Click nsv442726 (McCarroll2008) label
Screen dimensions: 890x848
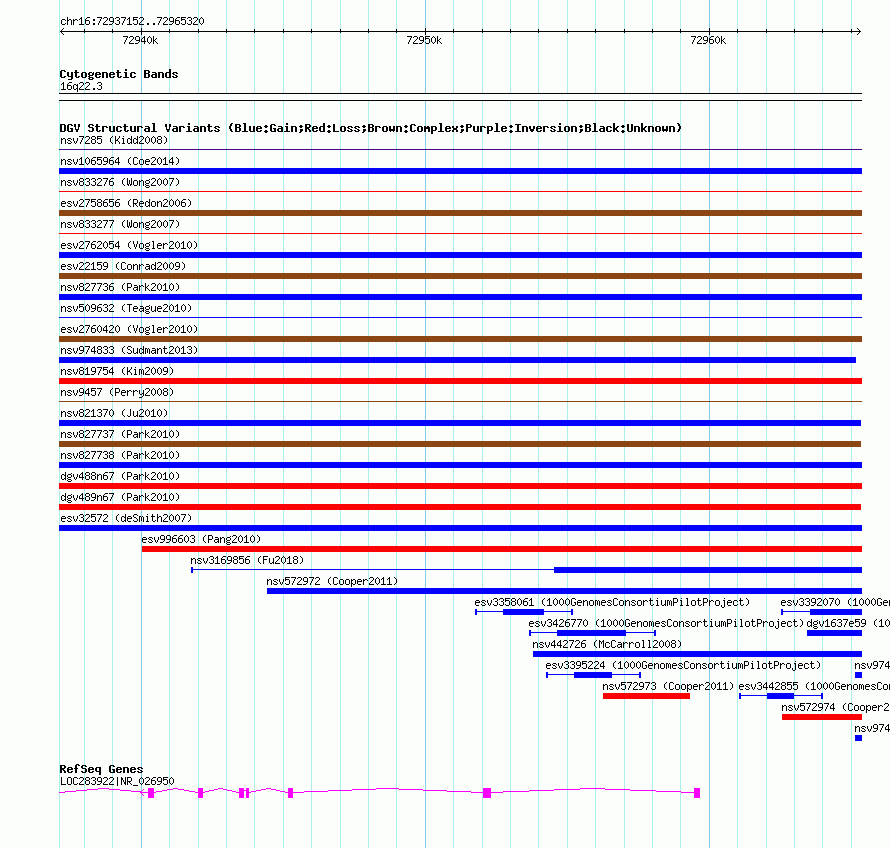click(607, 644)
